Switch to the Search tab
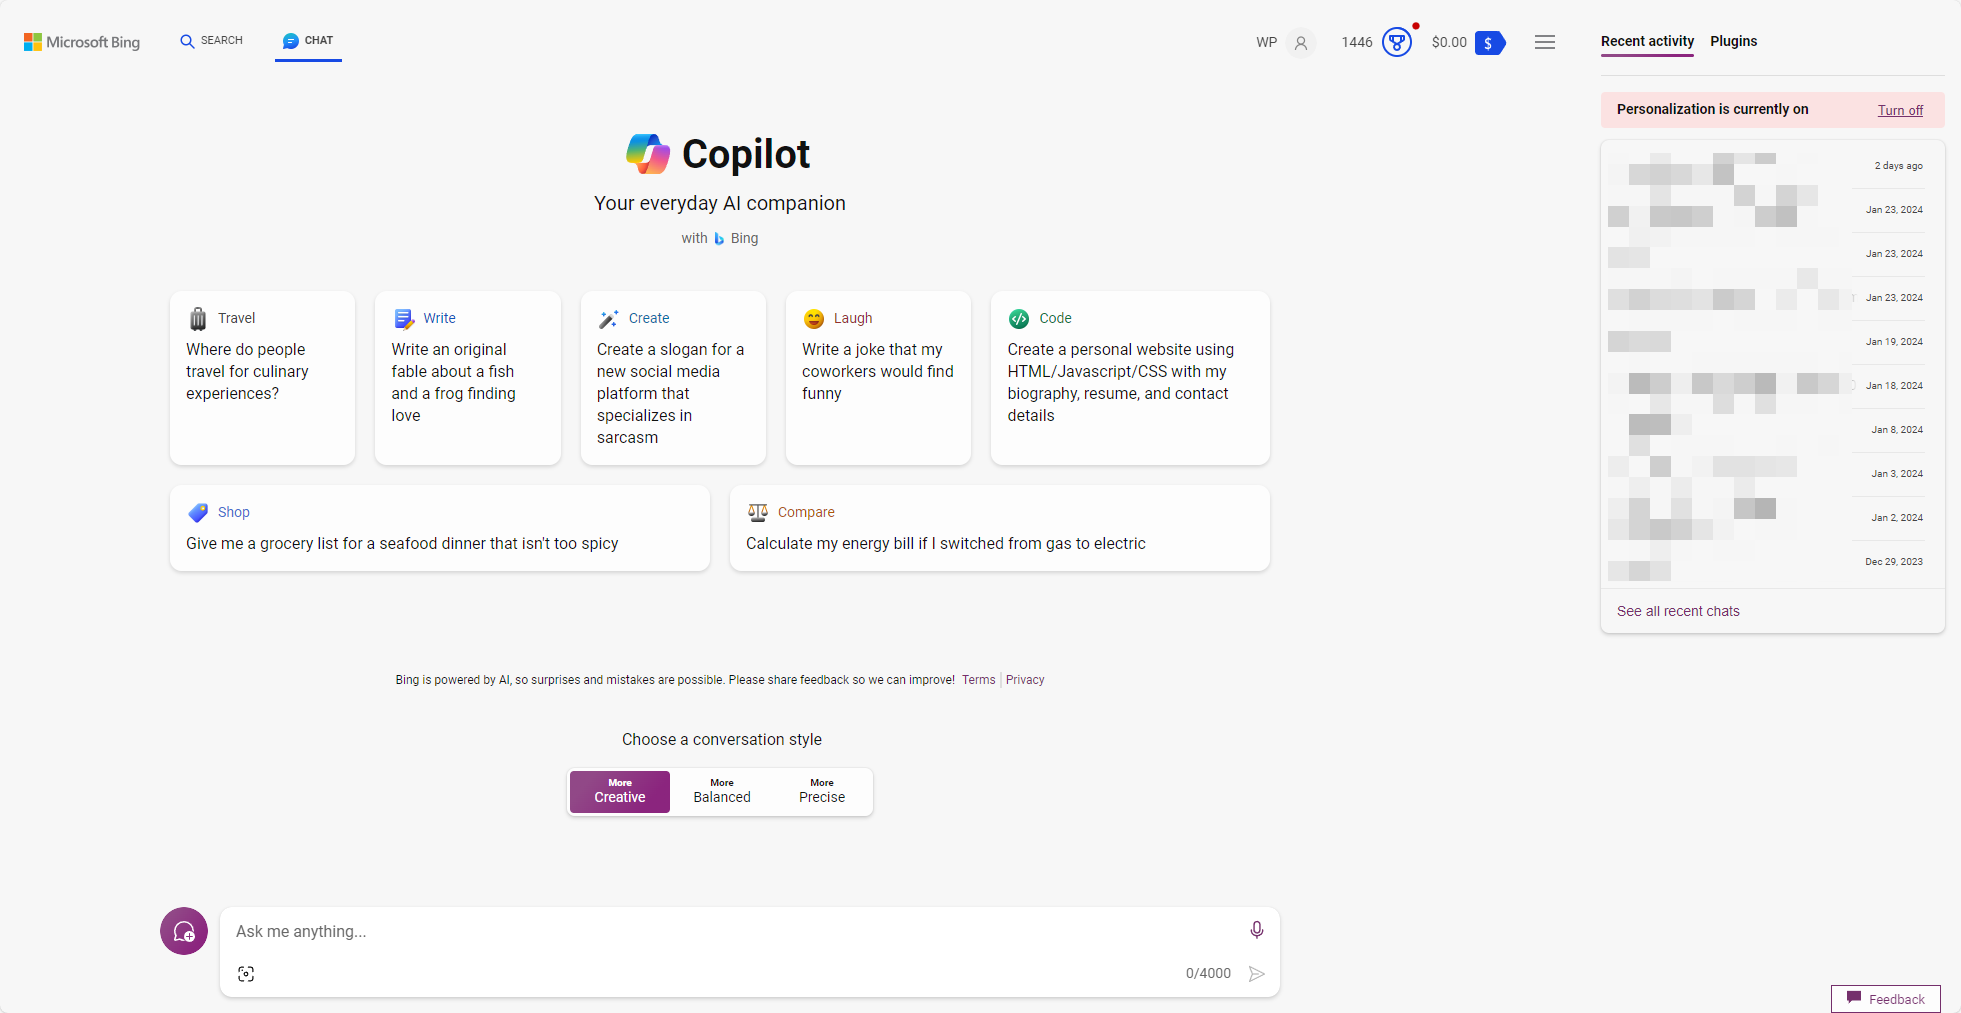This screenshot has height=1013, width=1961. (212, 41)
